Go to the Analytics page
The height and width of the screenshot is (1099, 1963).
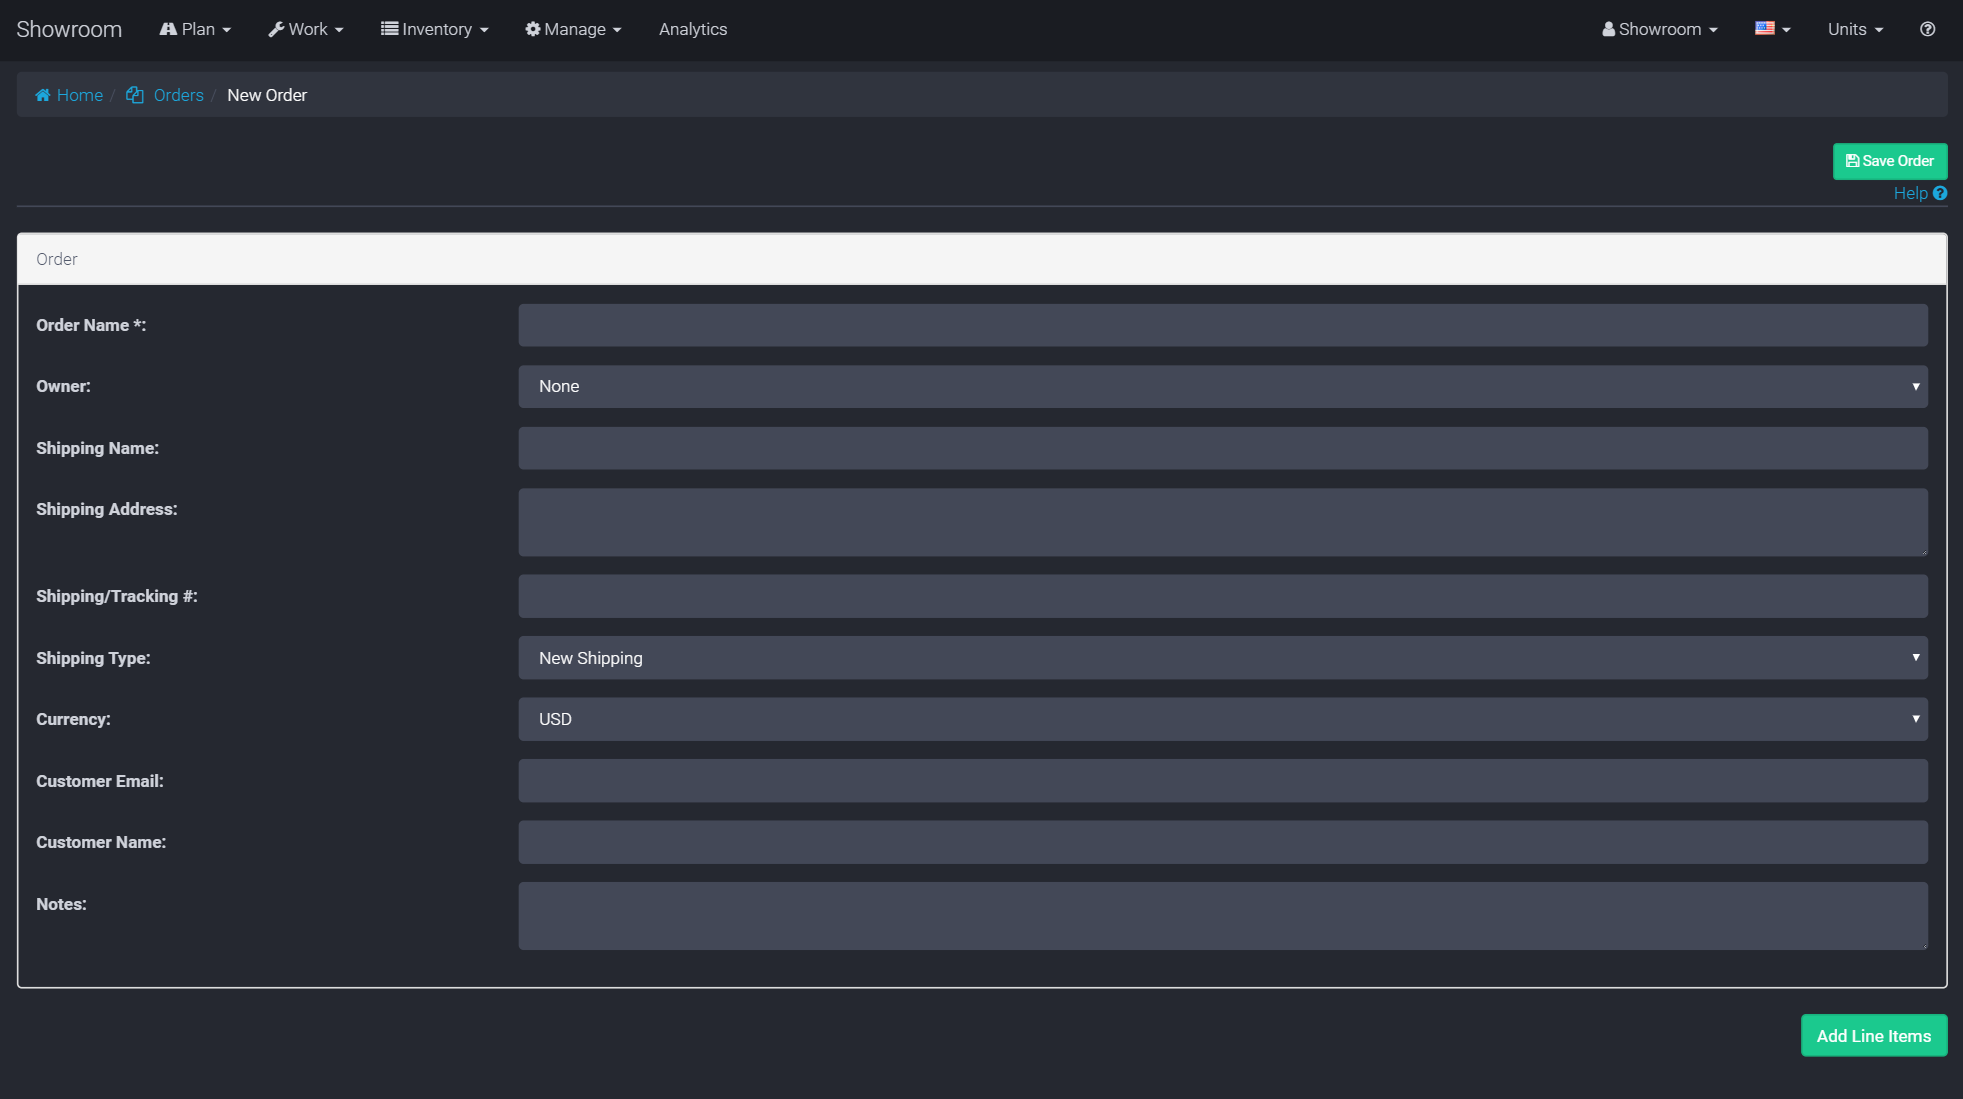(x=693, y=29)
